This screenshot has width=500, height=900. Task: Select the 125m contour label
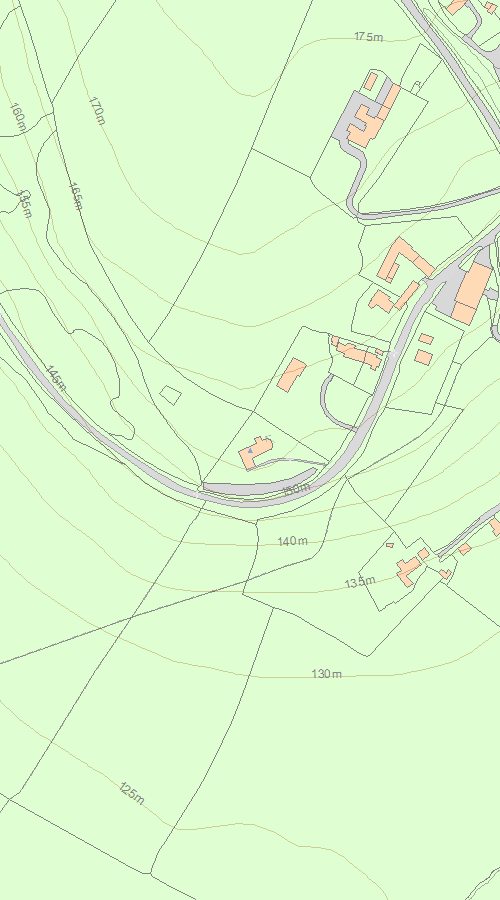(x=132, y=793)
